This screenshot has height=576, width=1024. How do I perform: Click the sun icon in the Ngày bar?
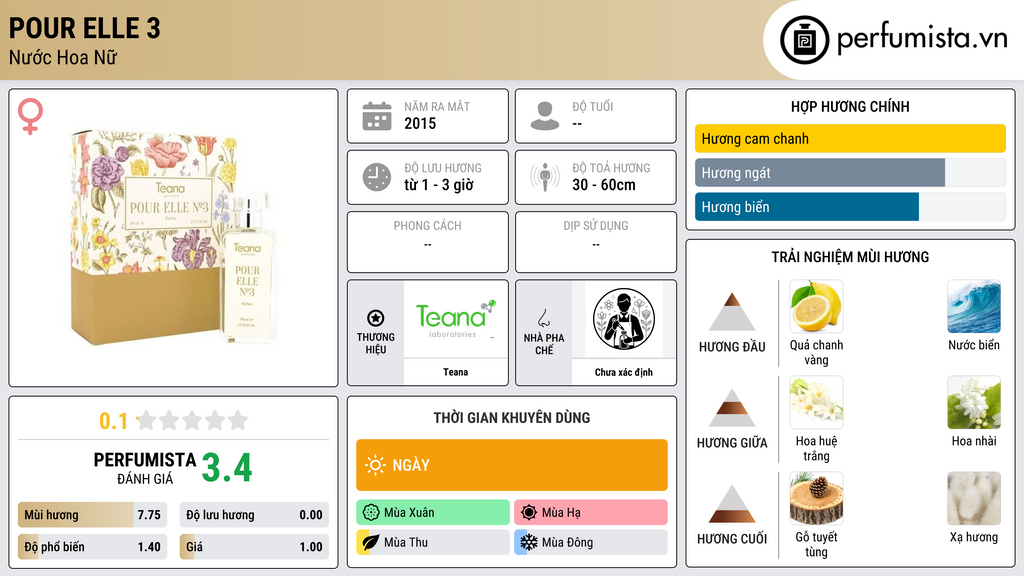pos(375,465)
